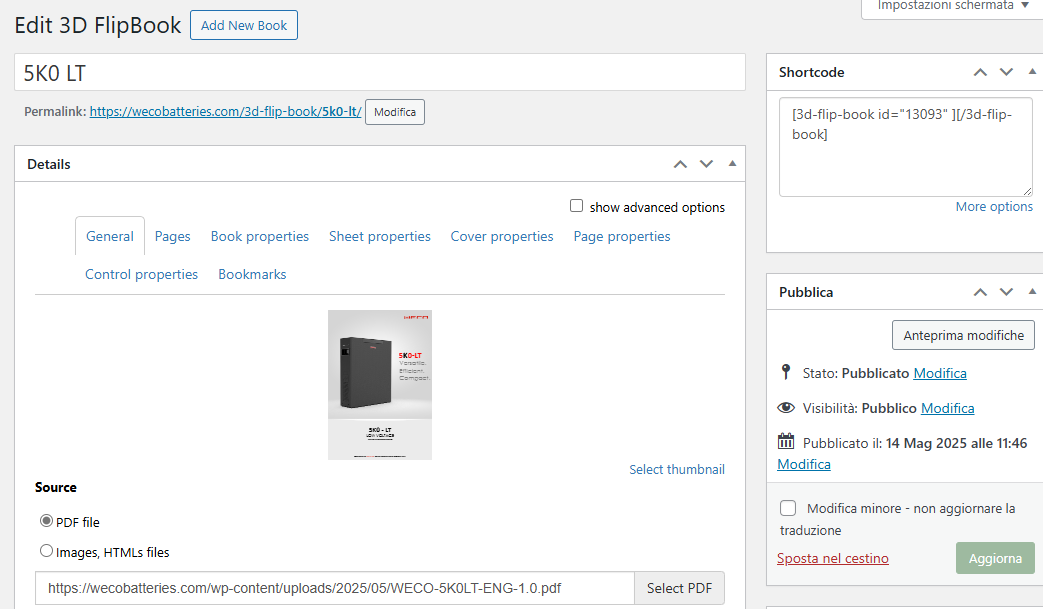Click the Aggiorna button
The height and width of the screenshot is (609, 1043).
tap(995, 558)
